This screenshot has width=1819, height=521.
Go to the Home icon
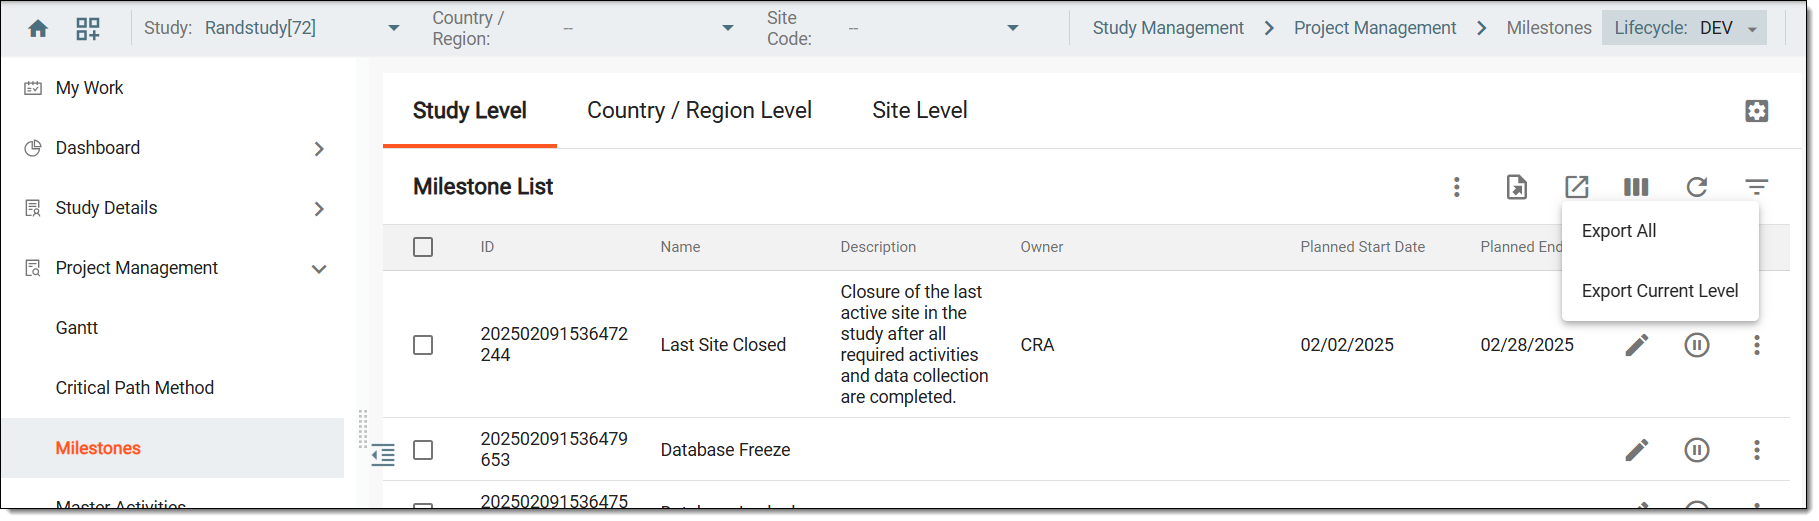(38, 28)
